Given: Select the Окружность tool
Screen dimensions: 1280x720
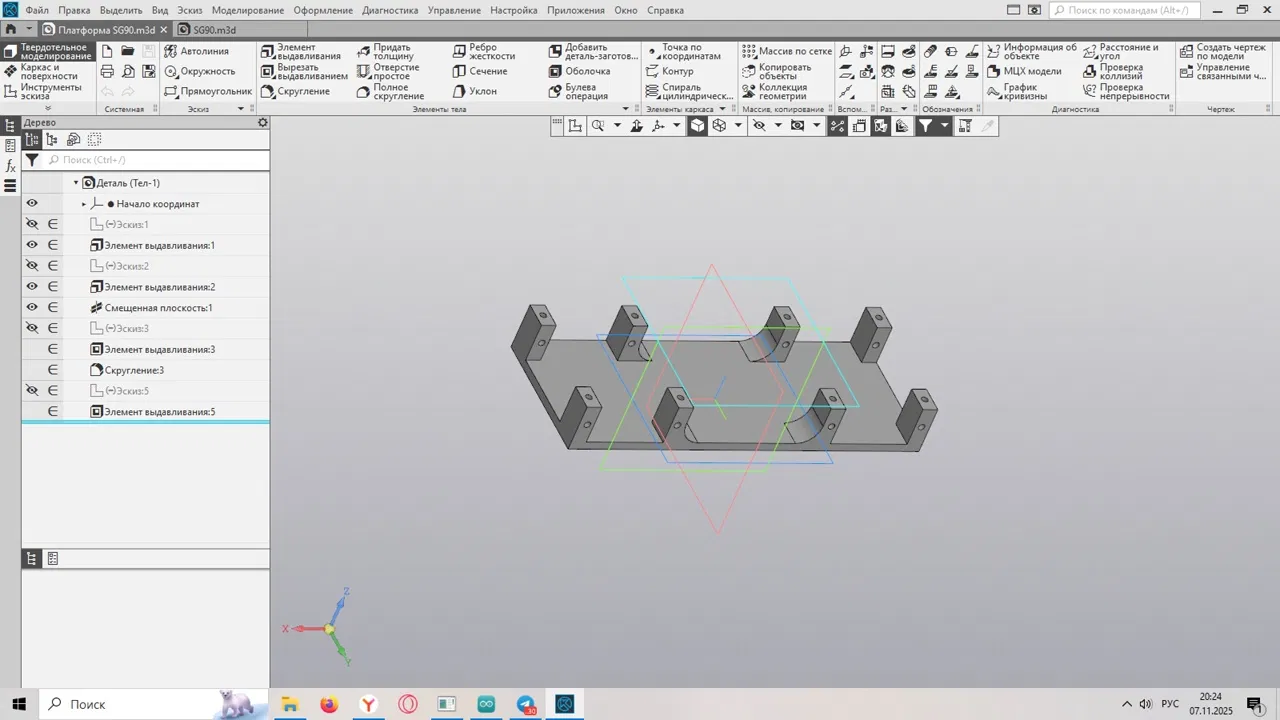Looking at the screenshot, I should click(200, 71).
